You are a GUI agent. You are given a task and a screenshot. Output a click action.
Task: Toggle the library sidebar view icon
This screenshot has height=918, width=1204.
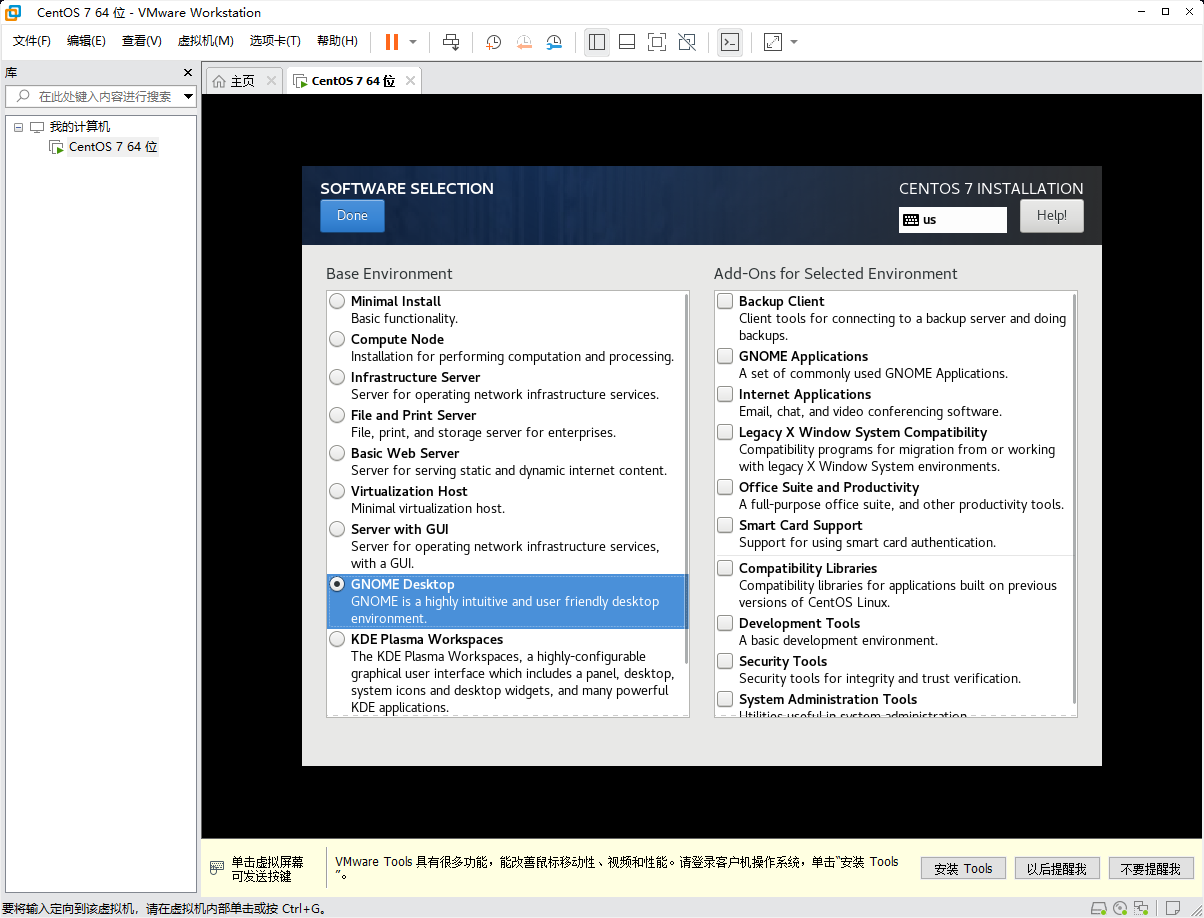[597, 41]
